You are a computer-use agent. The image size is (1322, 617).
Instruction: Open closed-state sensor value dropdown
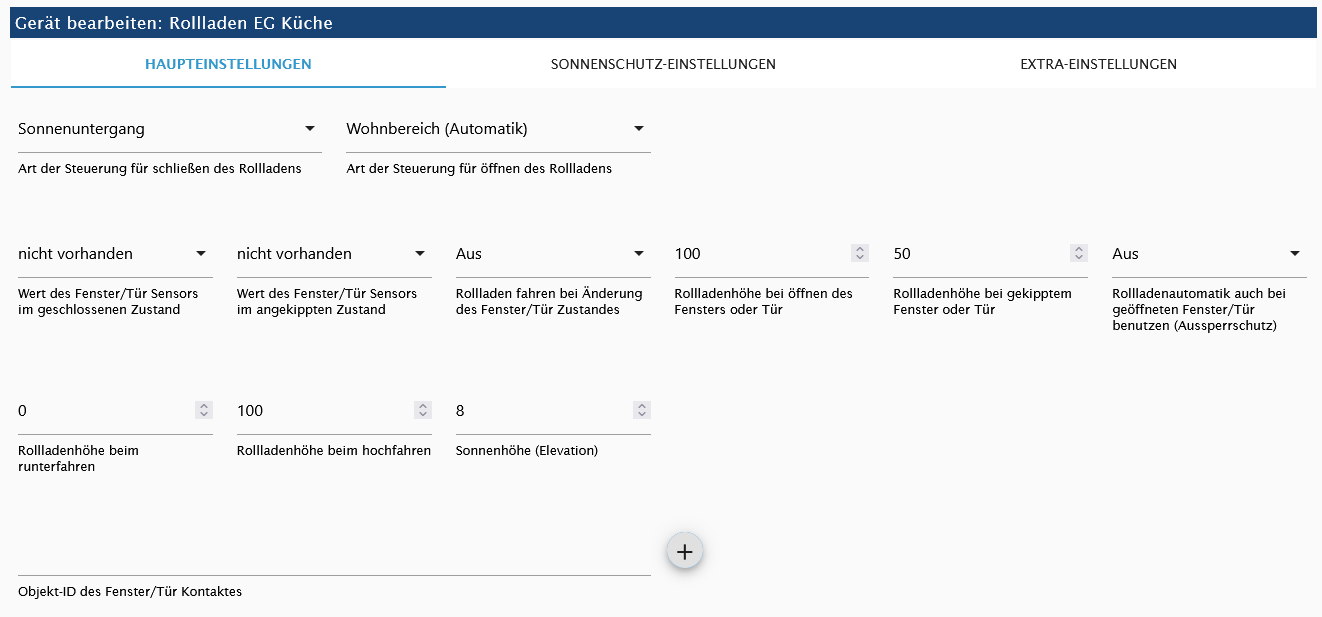coord(114,254)
